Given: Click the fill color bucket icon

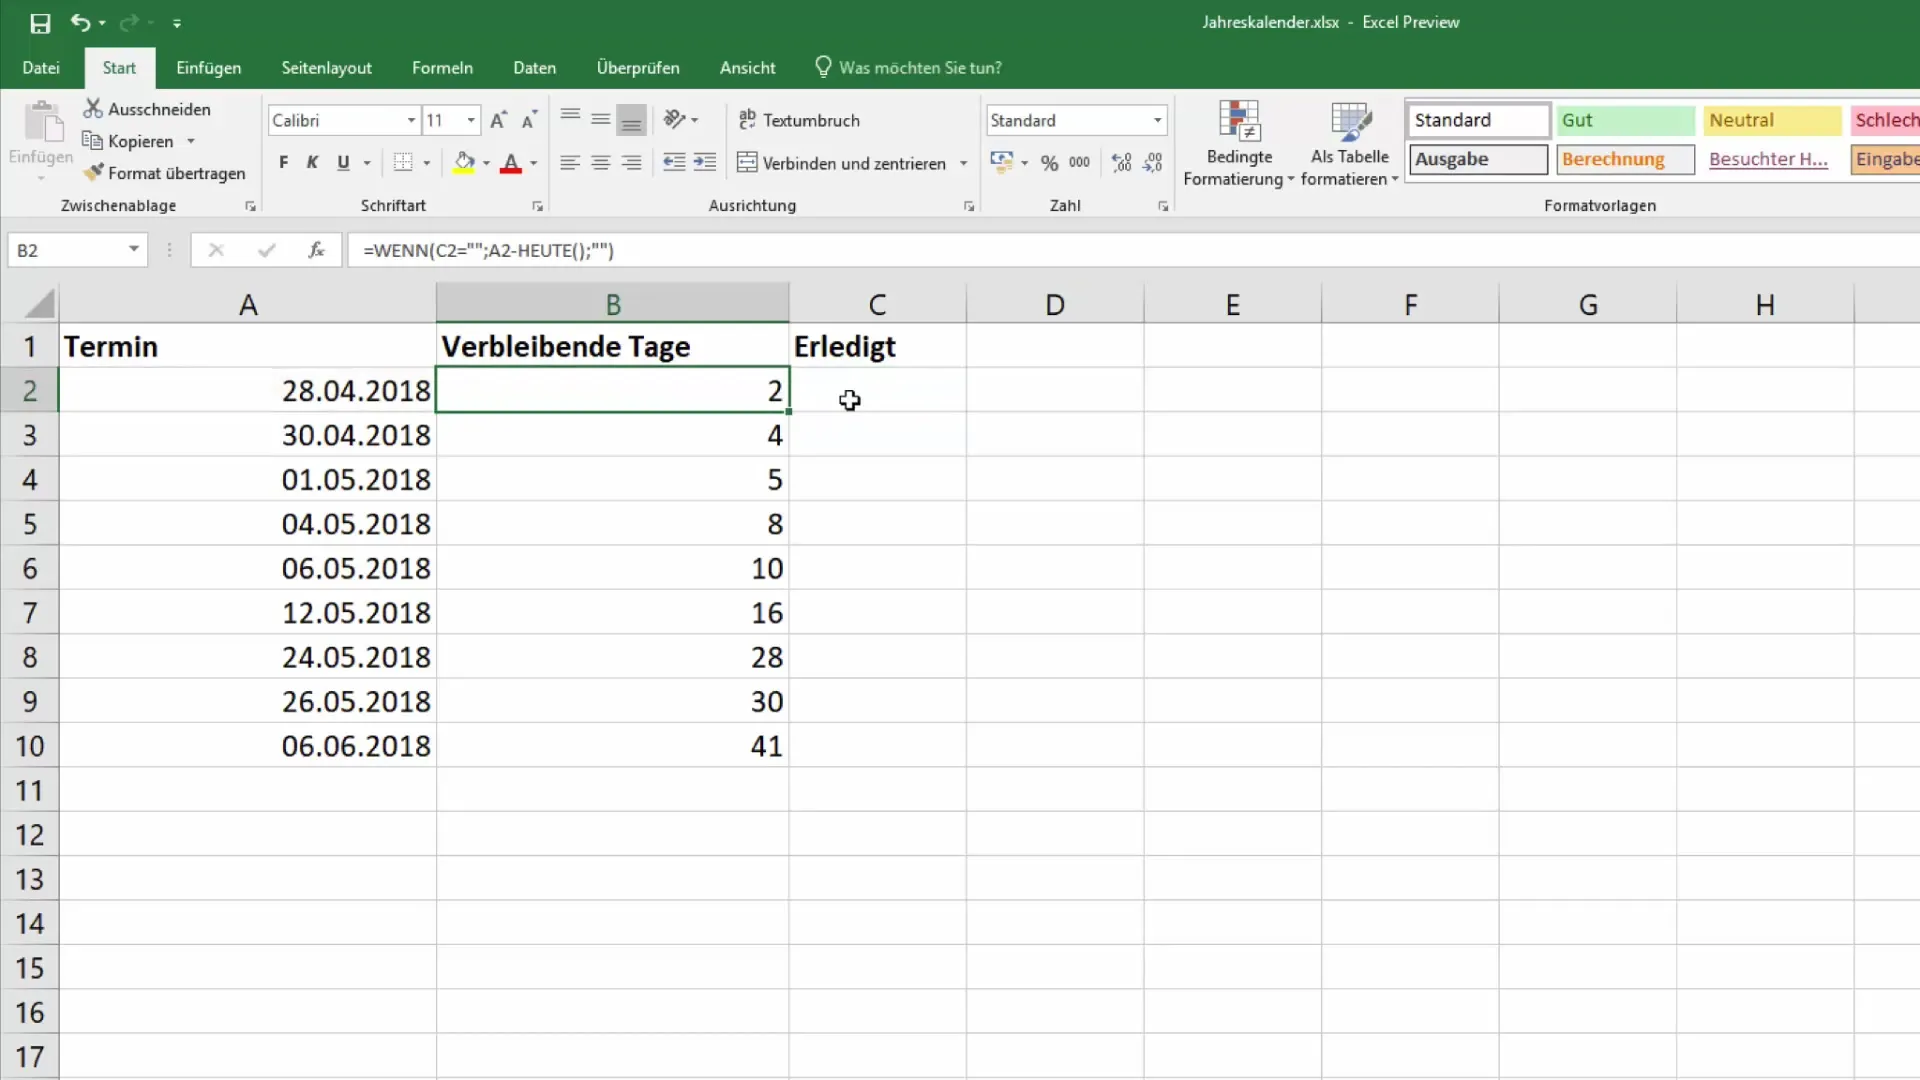Looking at the screenshot, I should click(464, 163).
